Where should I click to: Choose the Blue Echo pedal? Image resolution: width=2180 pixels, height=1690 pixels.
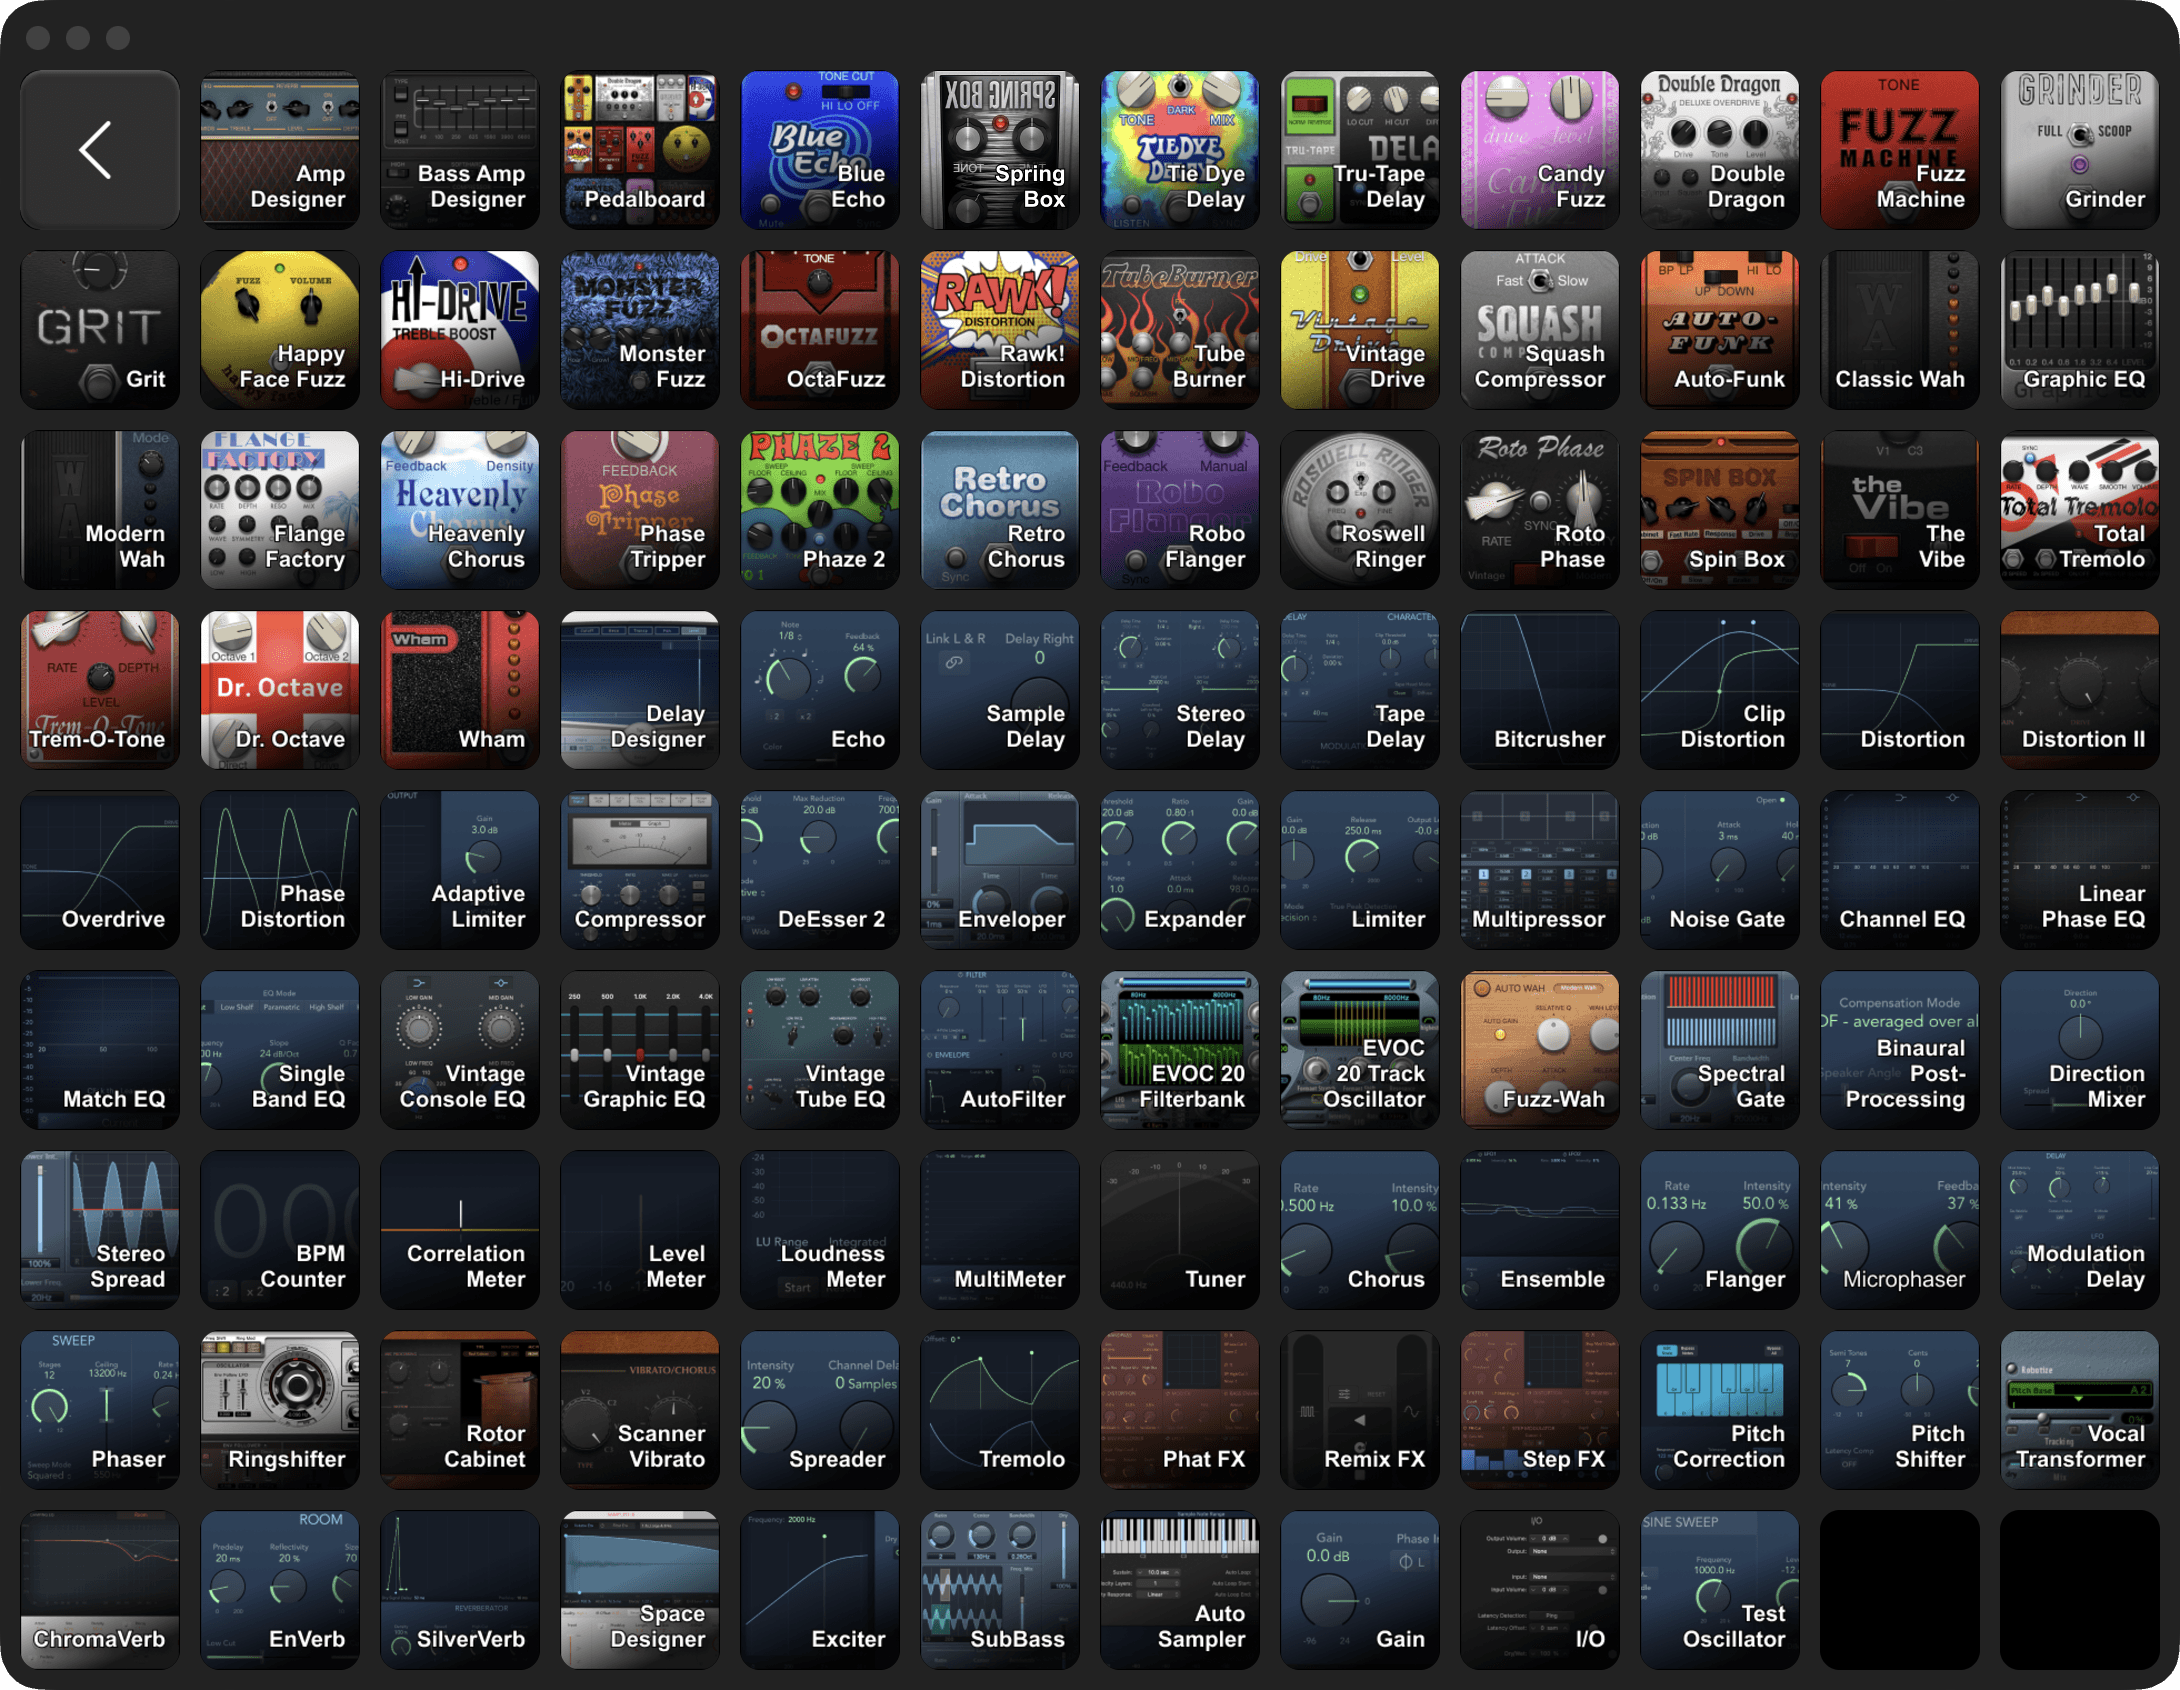tap(820, 150)
